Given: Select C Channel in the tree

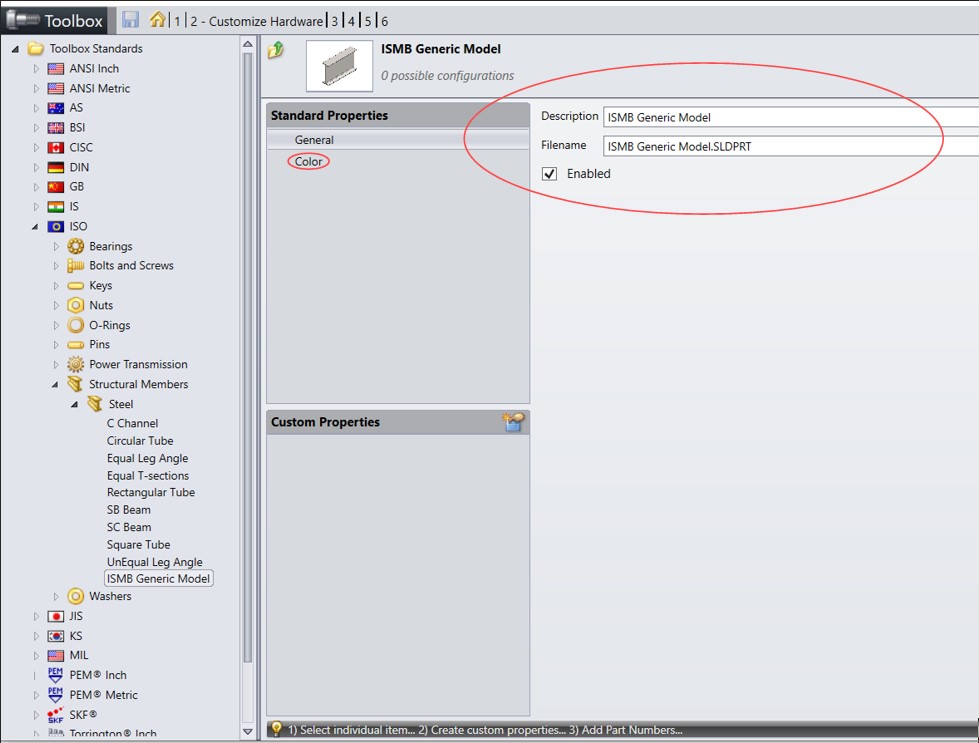Looking at the screenshot, I should pos(132,423).
